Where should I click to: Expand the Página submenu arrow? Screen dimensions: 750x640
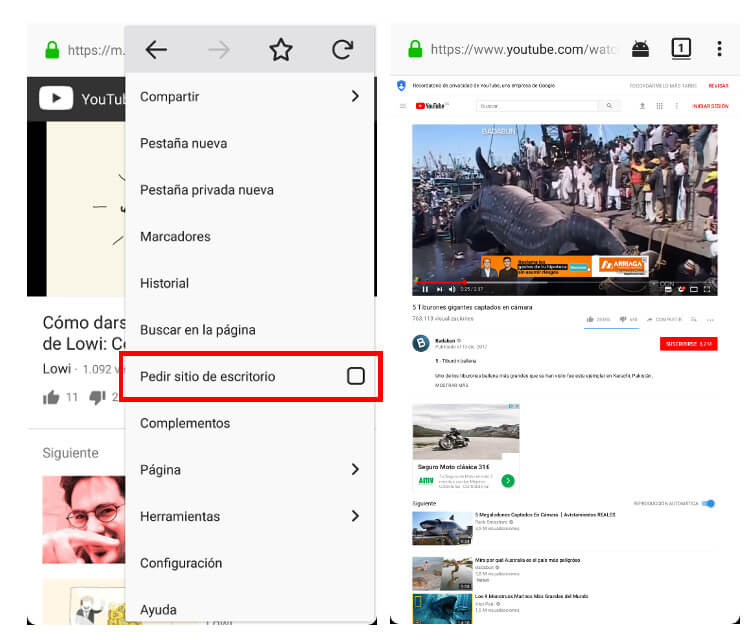[355, 469]
